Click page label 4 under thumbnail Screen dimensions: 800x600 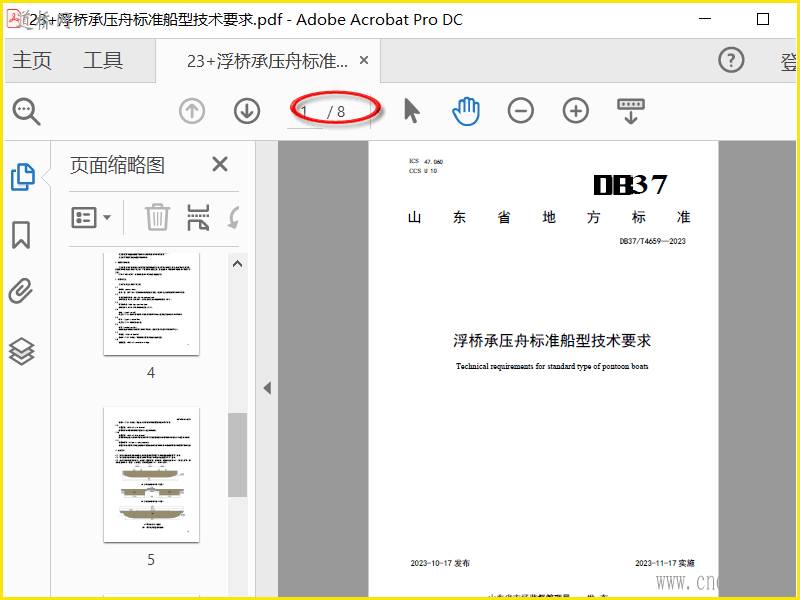[151, 373]
